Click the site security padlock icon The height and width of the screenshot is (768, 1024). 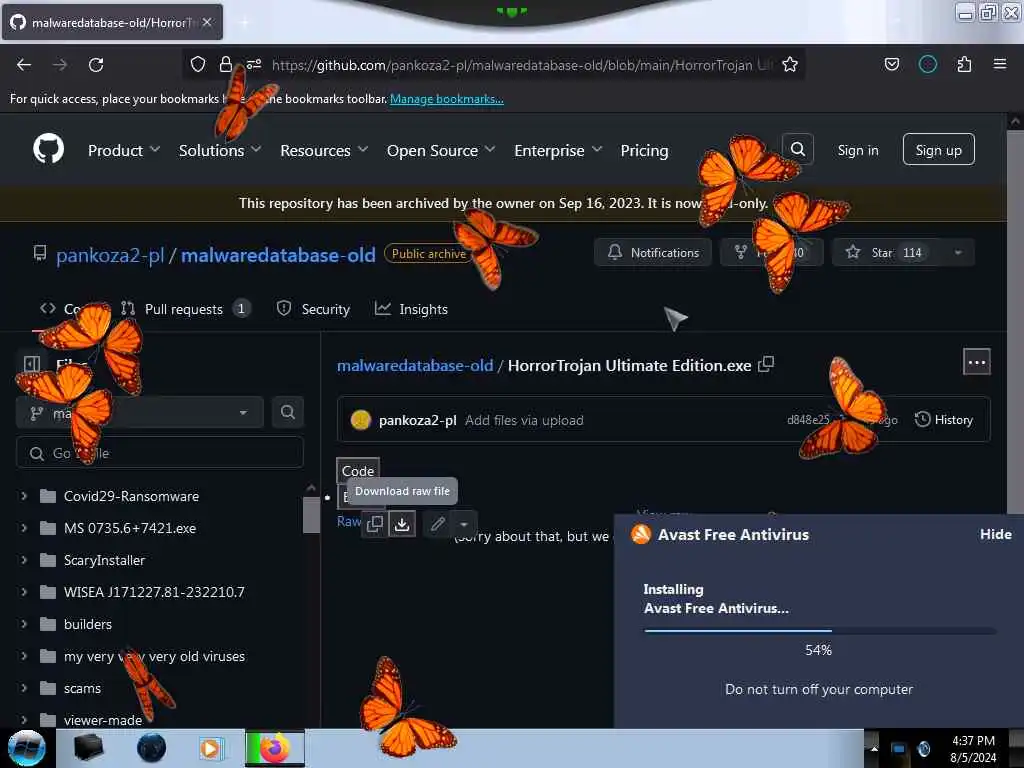click(225, 64)
